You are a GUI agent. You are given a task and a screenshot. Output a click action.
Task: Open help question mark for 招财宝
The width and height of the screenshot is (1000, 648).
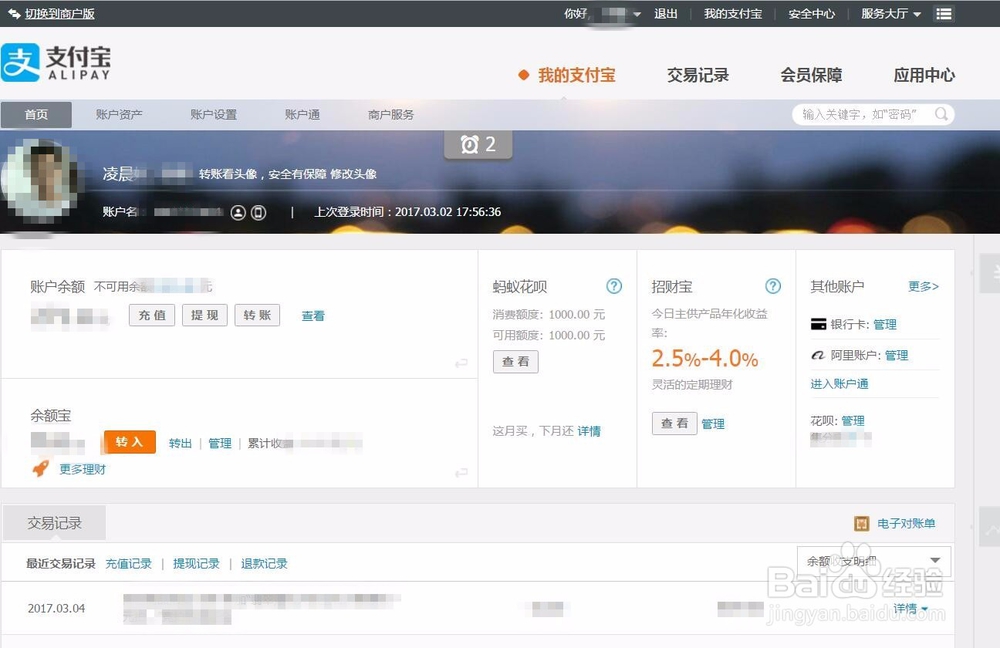click(x=772, y=286)
